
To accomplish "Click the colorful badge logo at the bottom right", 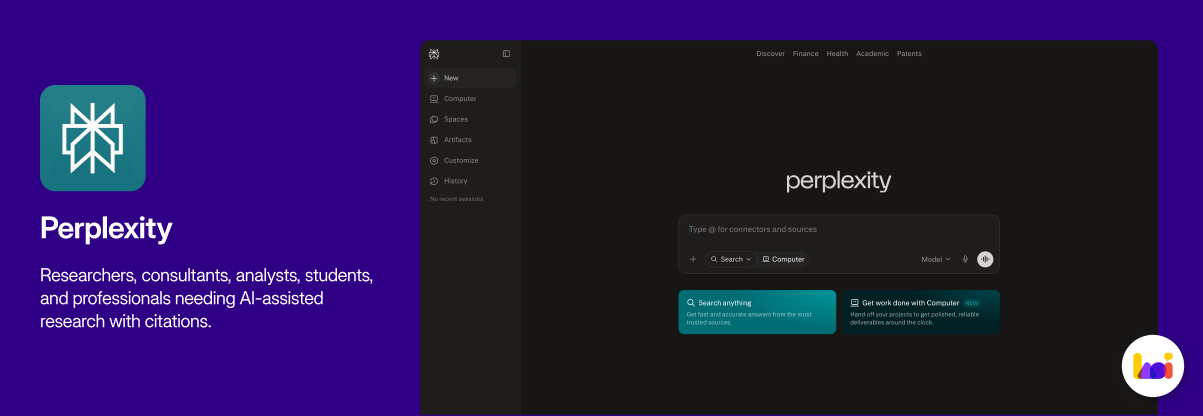I will 1152,366.
